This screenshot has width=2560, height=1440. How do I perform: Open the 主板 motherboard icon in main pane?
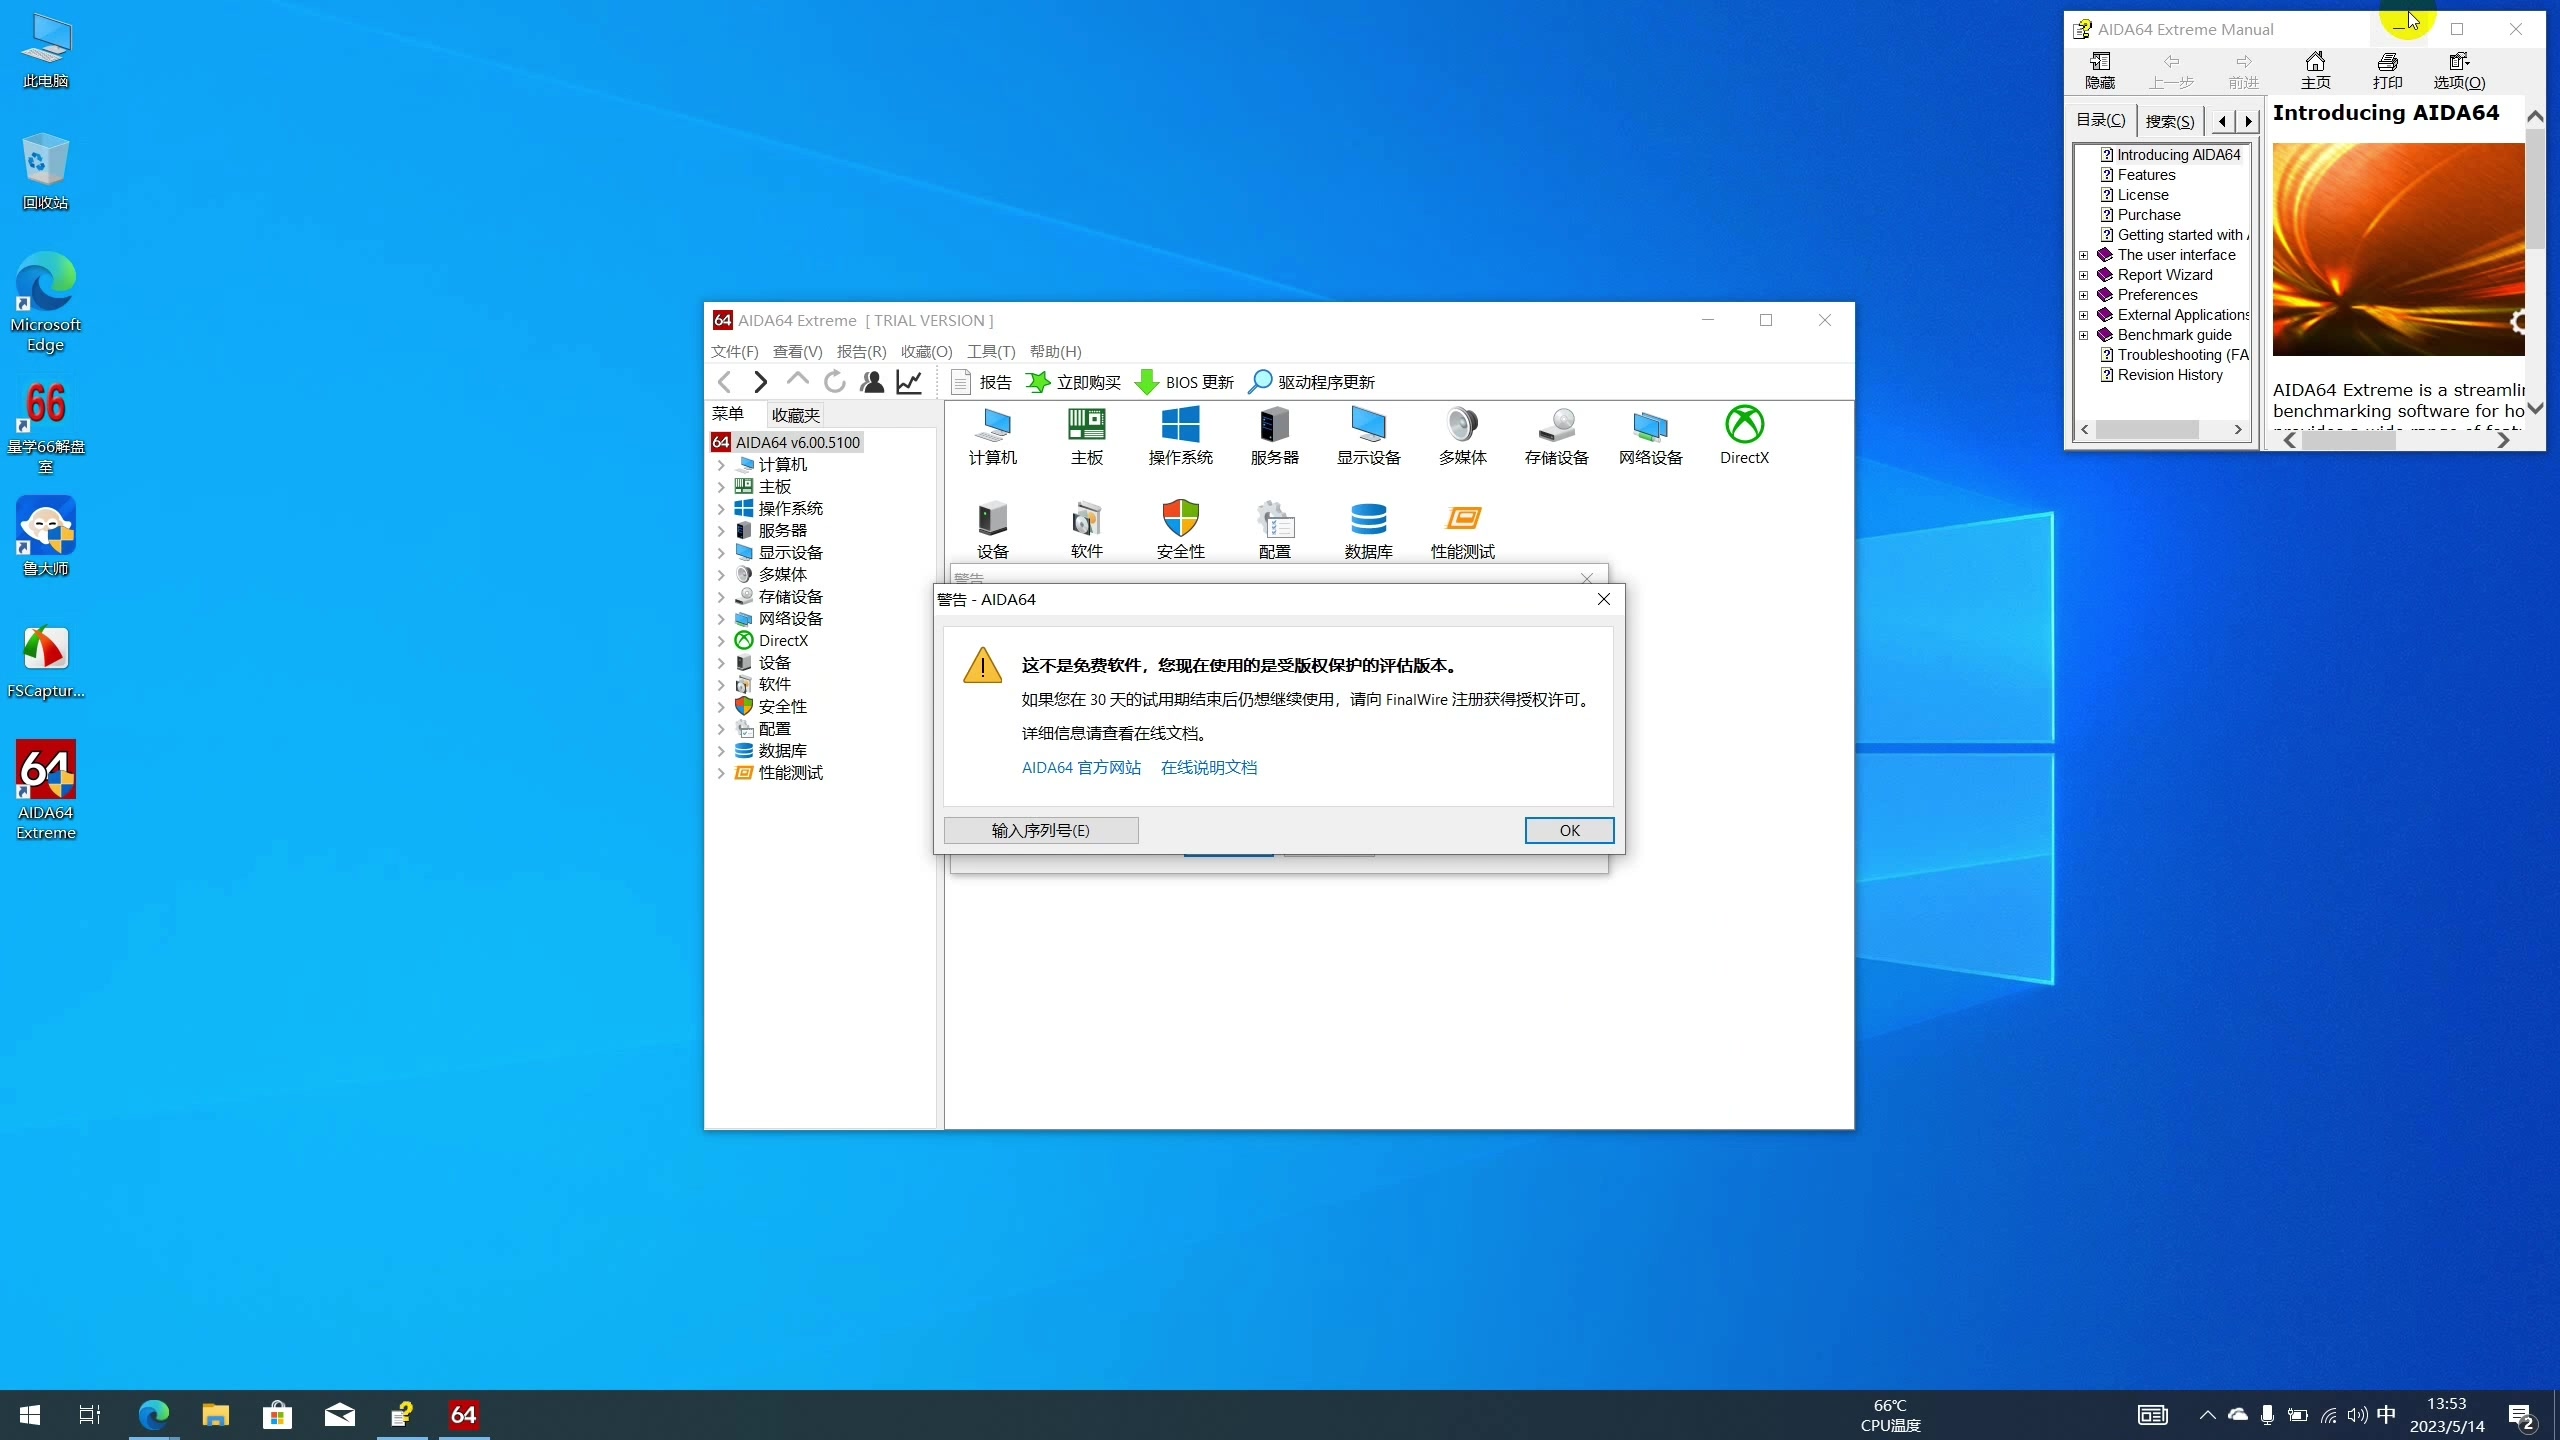tap(1086, 436)
